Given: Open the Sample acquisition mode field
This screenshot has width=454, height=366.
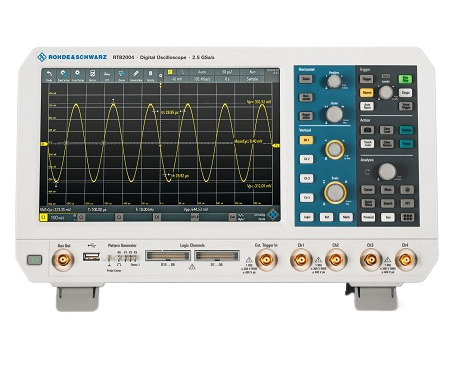Looking at the screenshot, I should tap(252, 79).
